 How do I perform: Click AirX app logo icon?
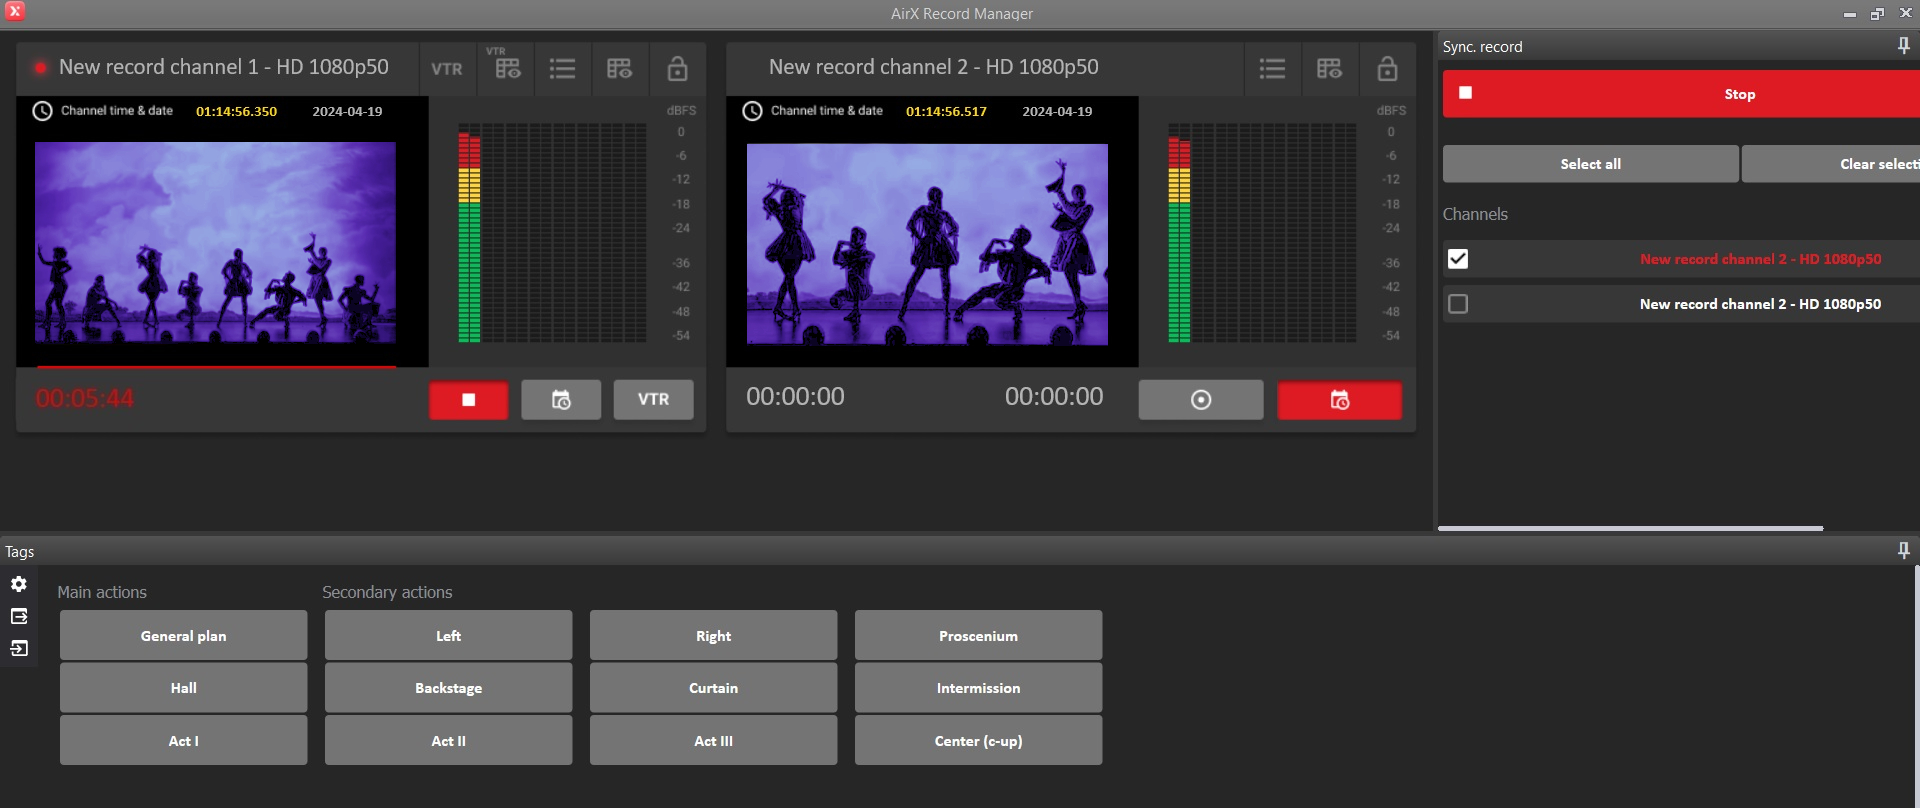(15, 11)
